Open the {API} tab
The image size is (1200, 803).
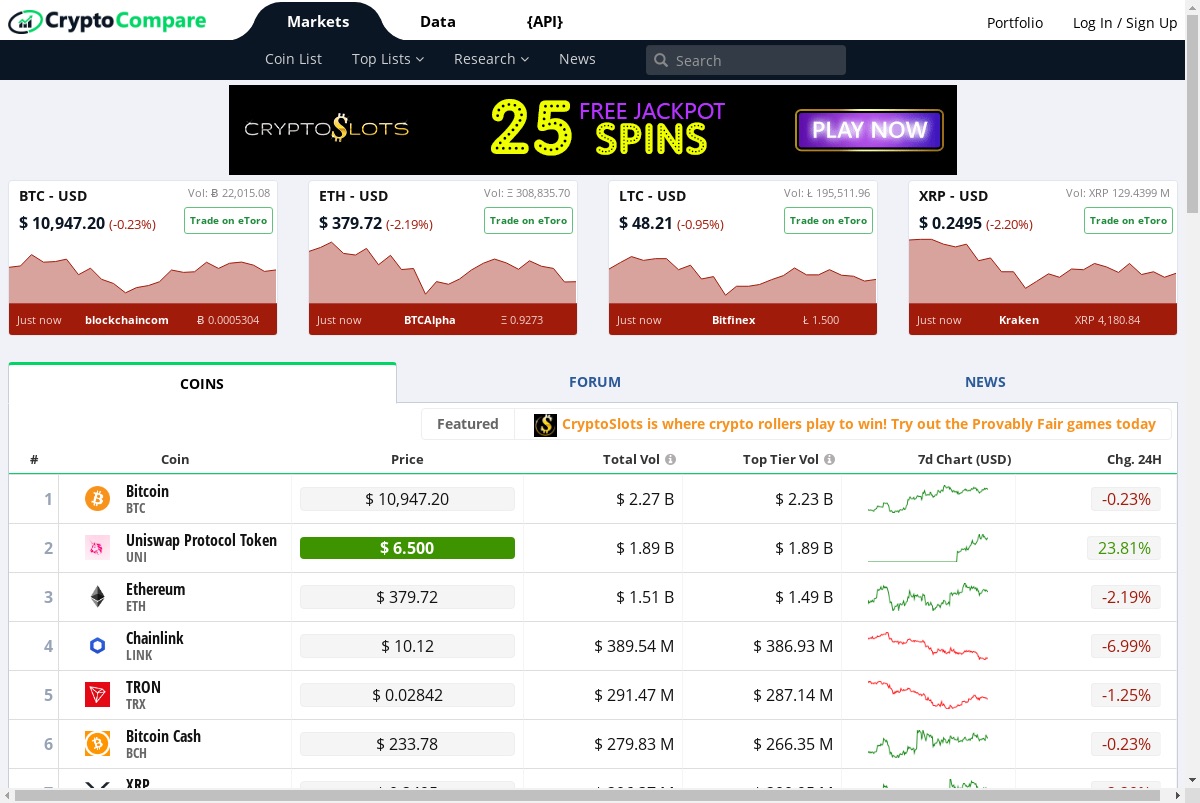pyautogui.click(x=544, y=21)
